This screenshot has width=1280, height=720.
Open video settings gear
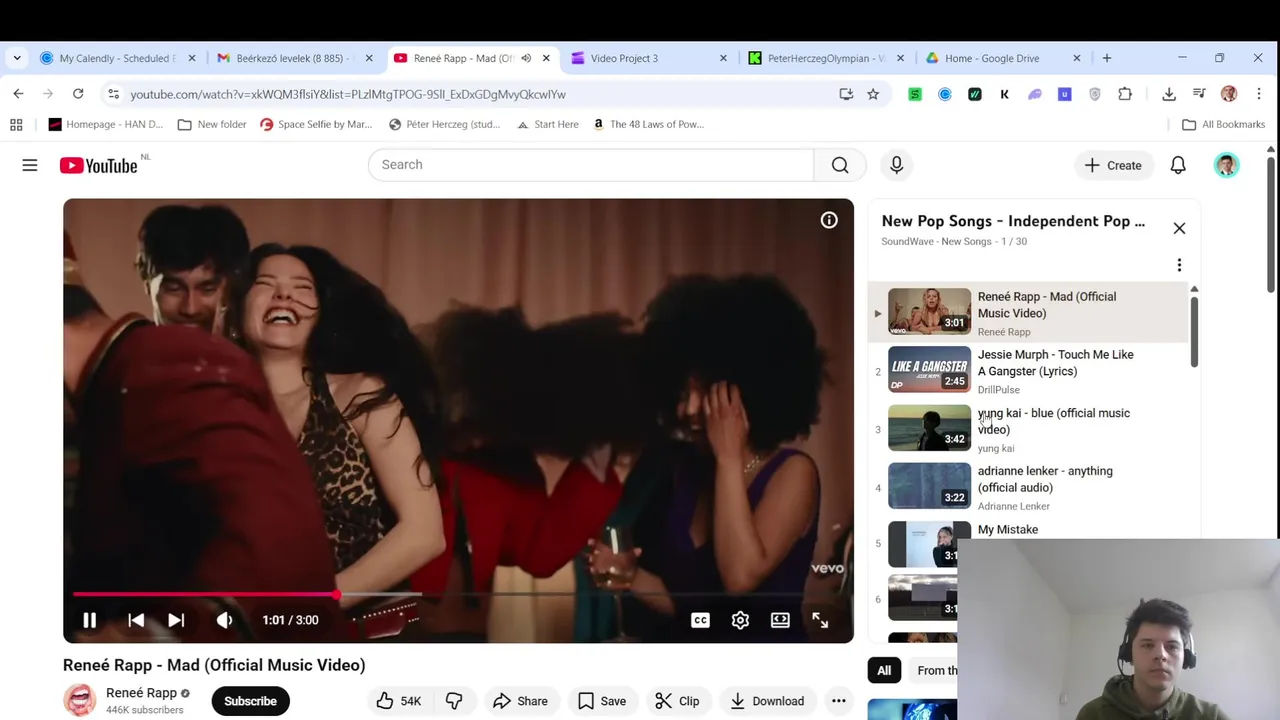(740, 620)
